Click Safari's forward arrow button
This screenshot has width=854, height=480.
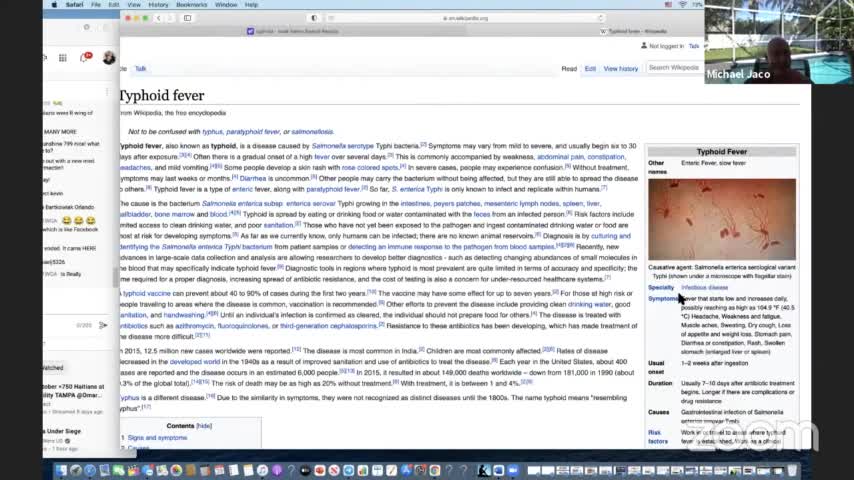(x=170, y=18)
